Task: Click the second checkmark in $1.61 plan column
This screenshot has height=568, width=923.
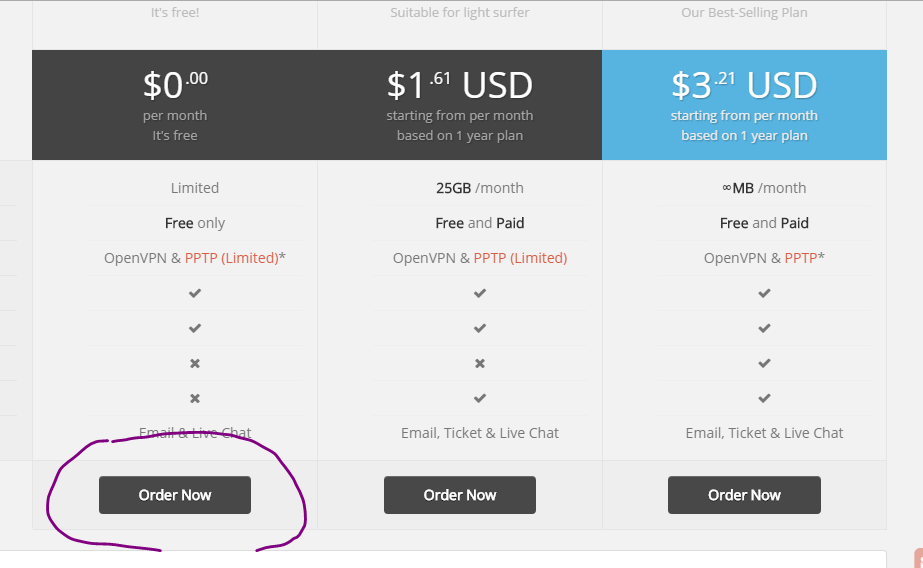Action: pos(480,328)
